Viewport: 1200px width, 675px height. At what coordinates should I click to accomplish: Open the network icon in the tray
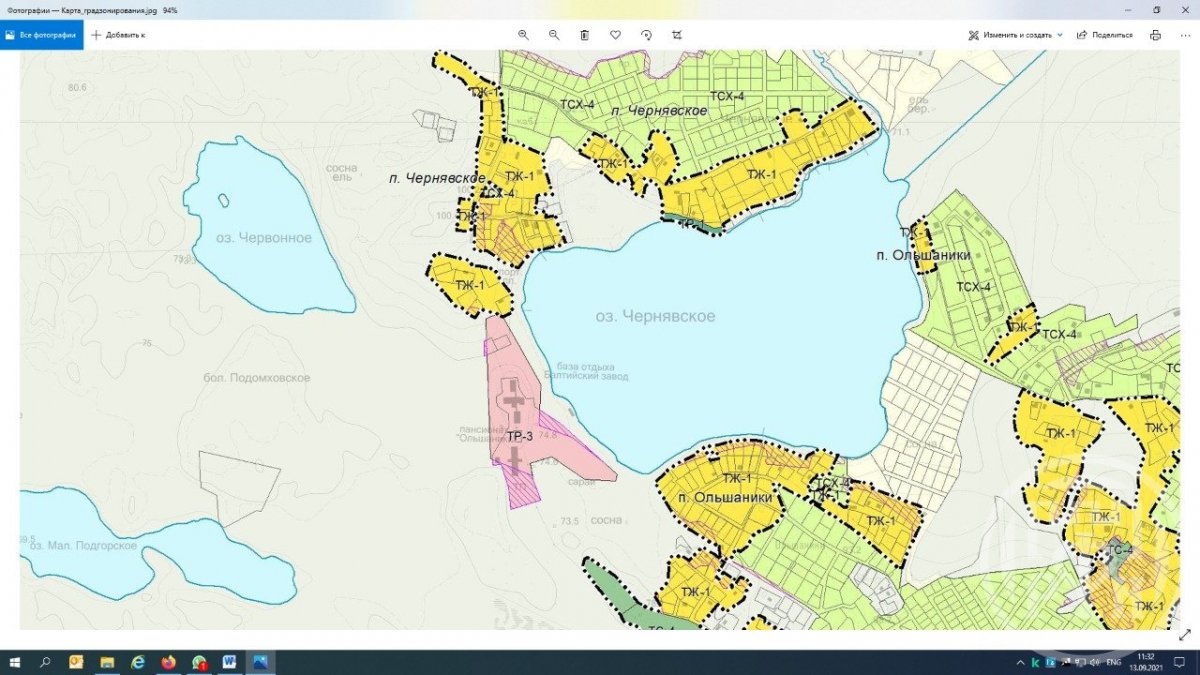click(x=1080, y=662)
